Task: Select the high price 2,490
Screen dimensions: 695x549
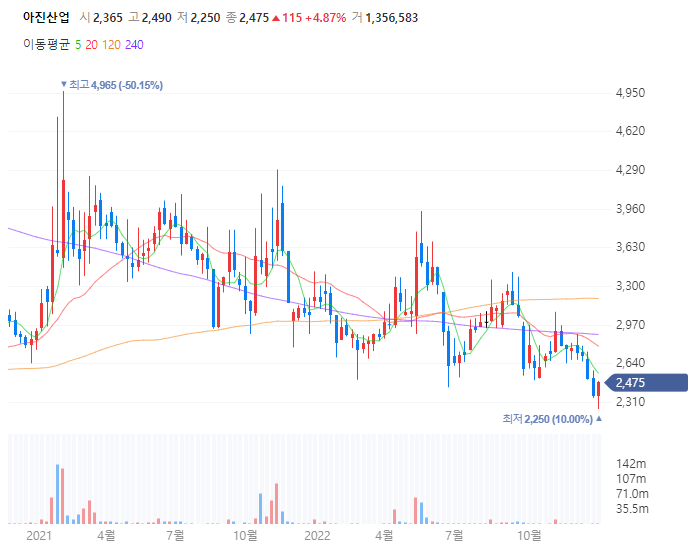Action: (156, 18)
